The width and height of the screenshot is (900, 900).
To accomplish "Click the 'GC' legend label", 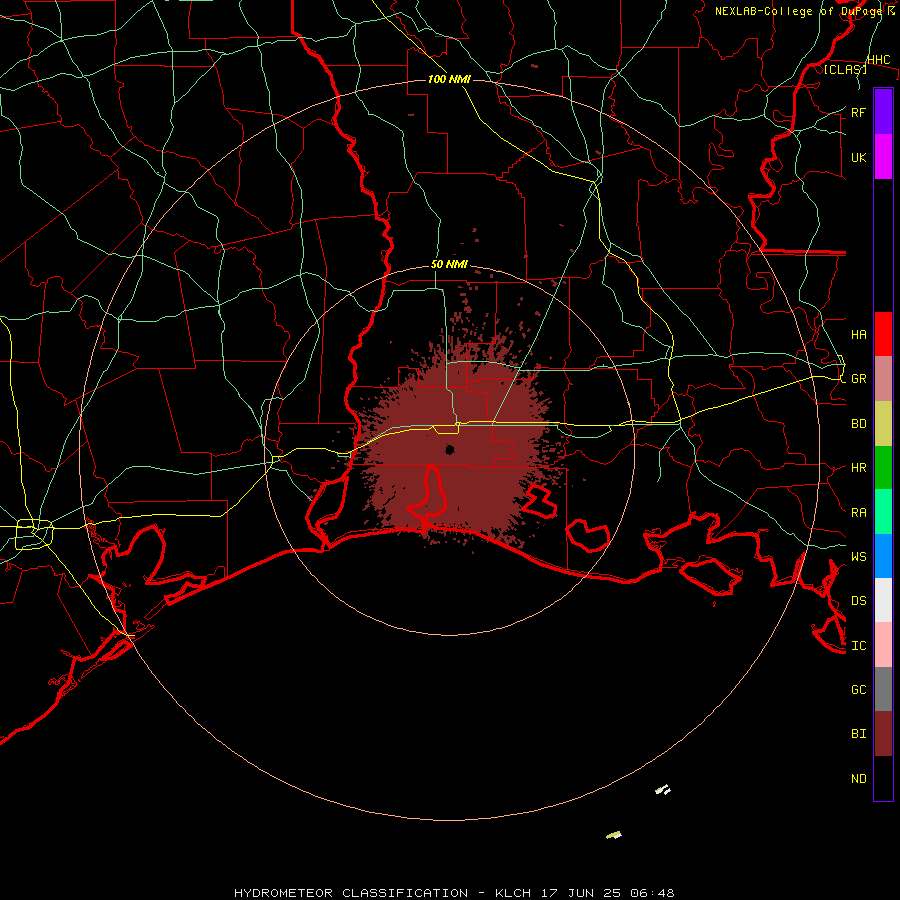I will [858, 690].
